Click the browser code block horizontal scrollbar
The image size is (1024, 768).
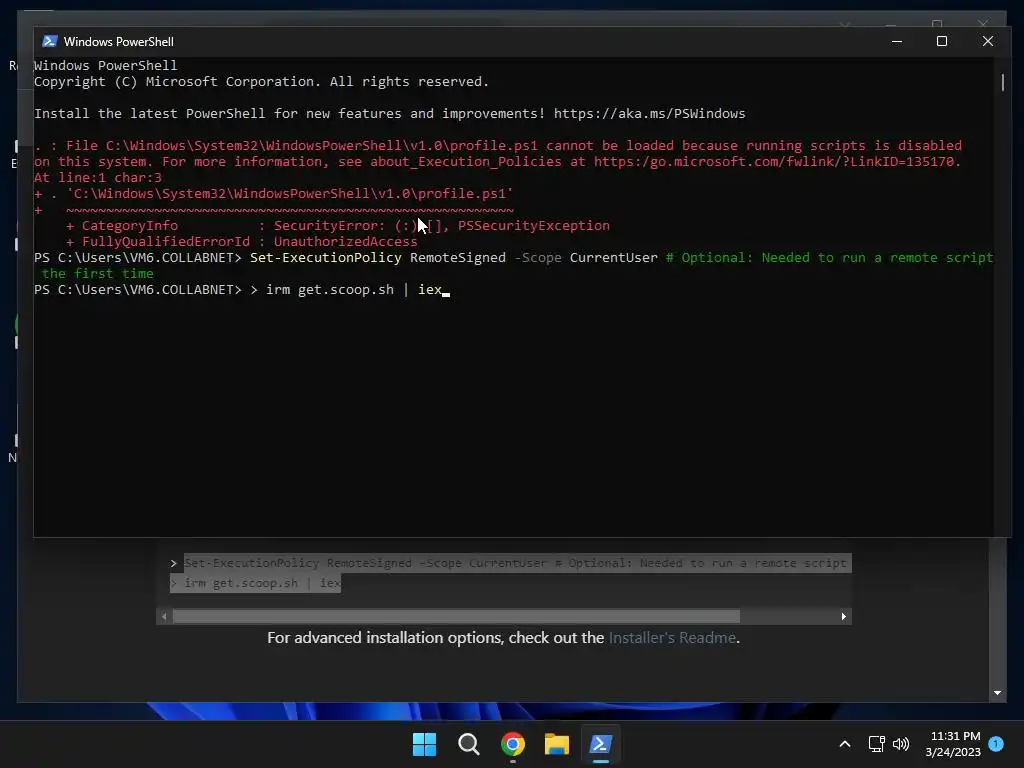pos(456,616)
